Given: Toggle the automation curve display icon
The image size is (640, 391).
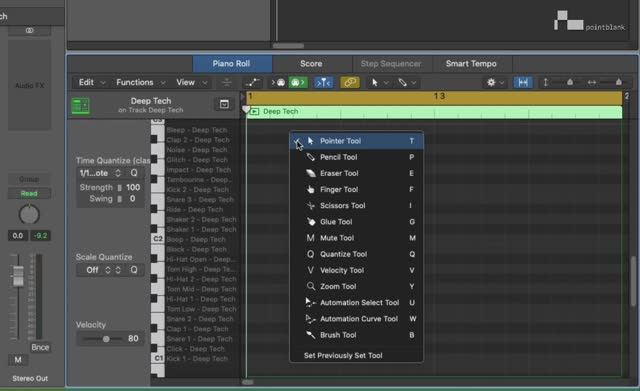Looking at the screenshot, I should (252, 83).
